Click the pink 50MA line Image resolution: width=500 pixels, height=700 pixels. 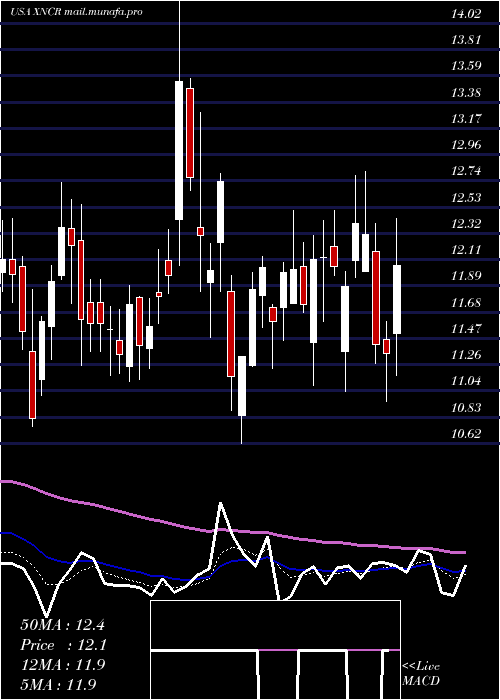coord(232,530)
